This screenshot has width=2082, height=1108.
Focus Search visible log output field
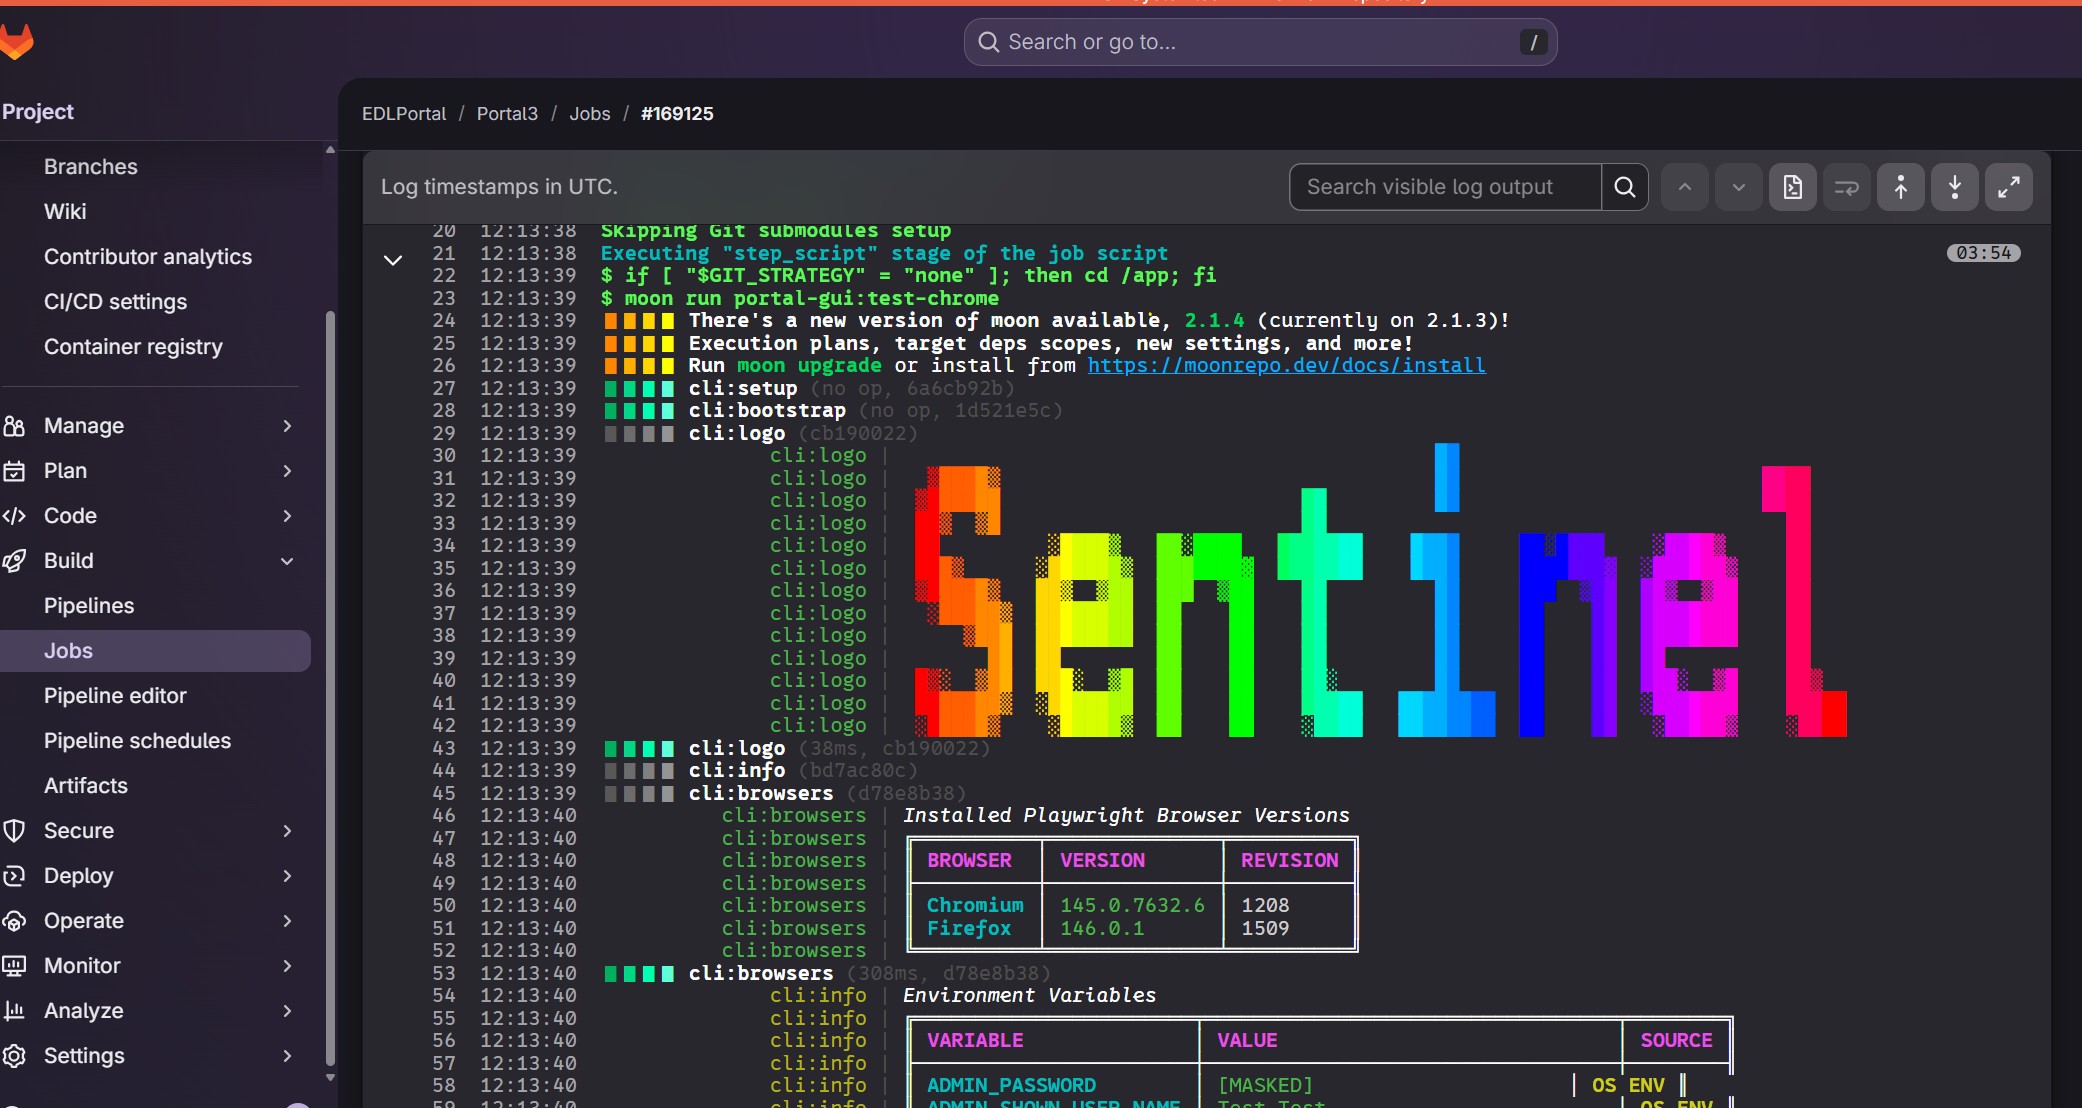pyautogui.click(x=1445, y=187)
